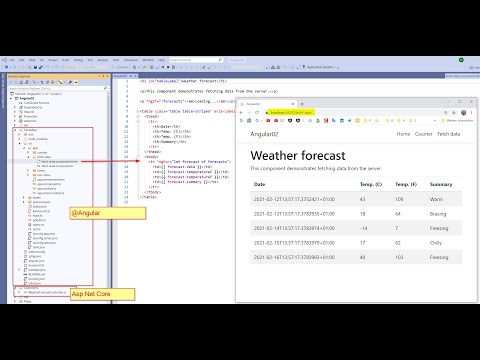Image resolution: width=480 pixels, height=360 pixels.
Task: Click Save icon in Visual Studio toolbar
Action: pos(35,67)
